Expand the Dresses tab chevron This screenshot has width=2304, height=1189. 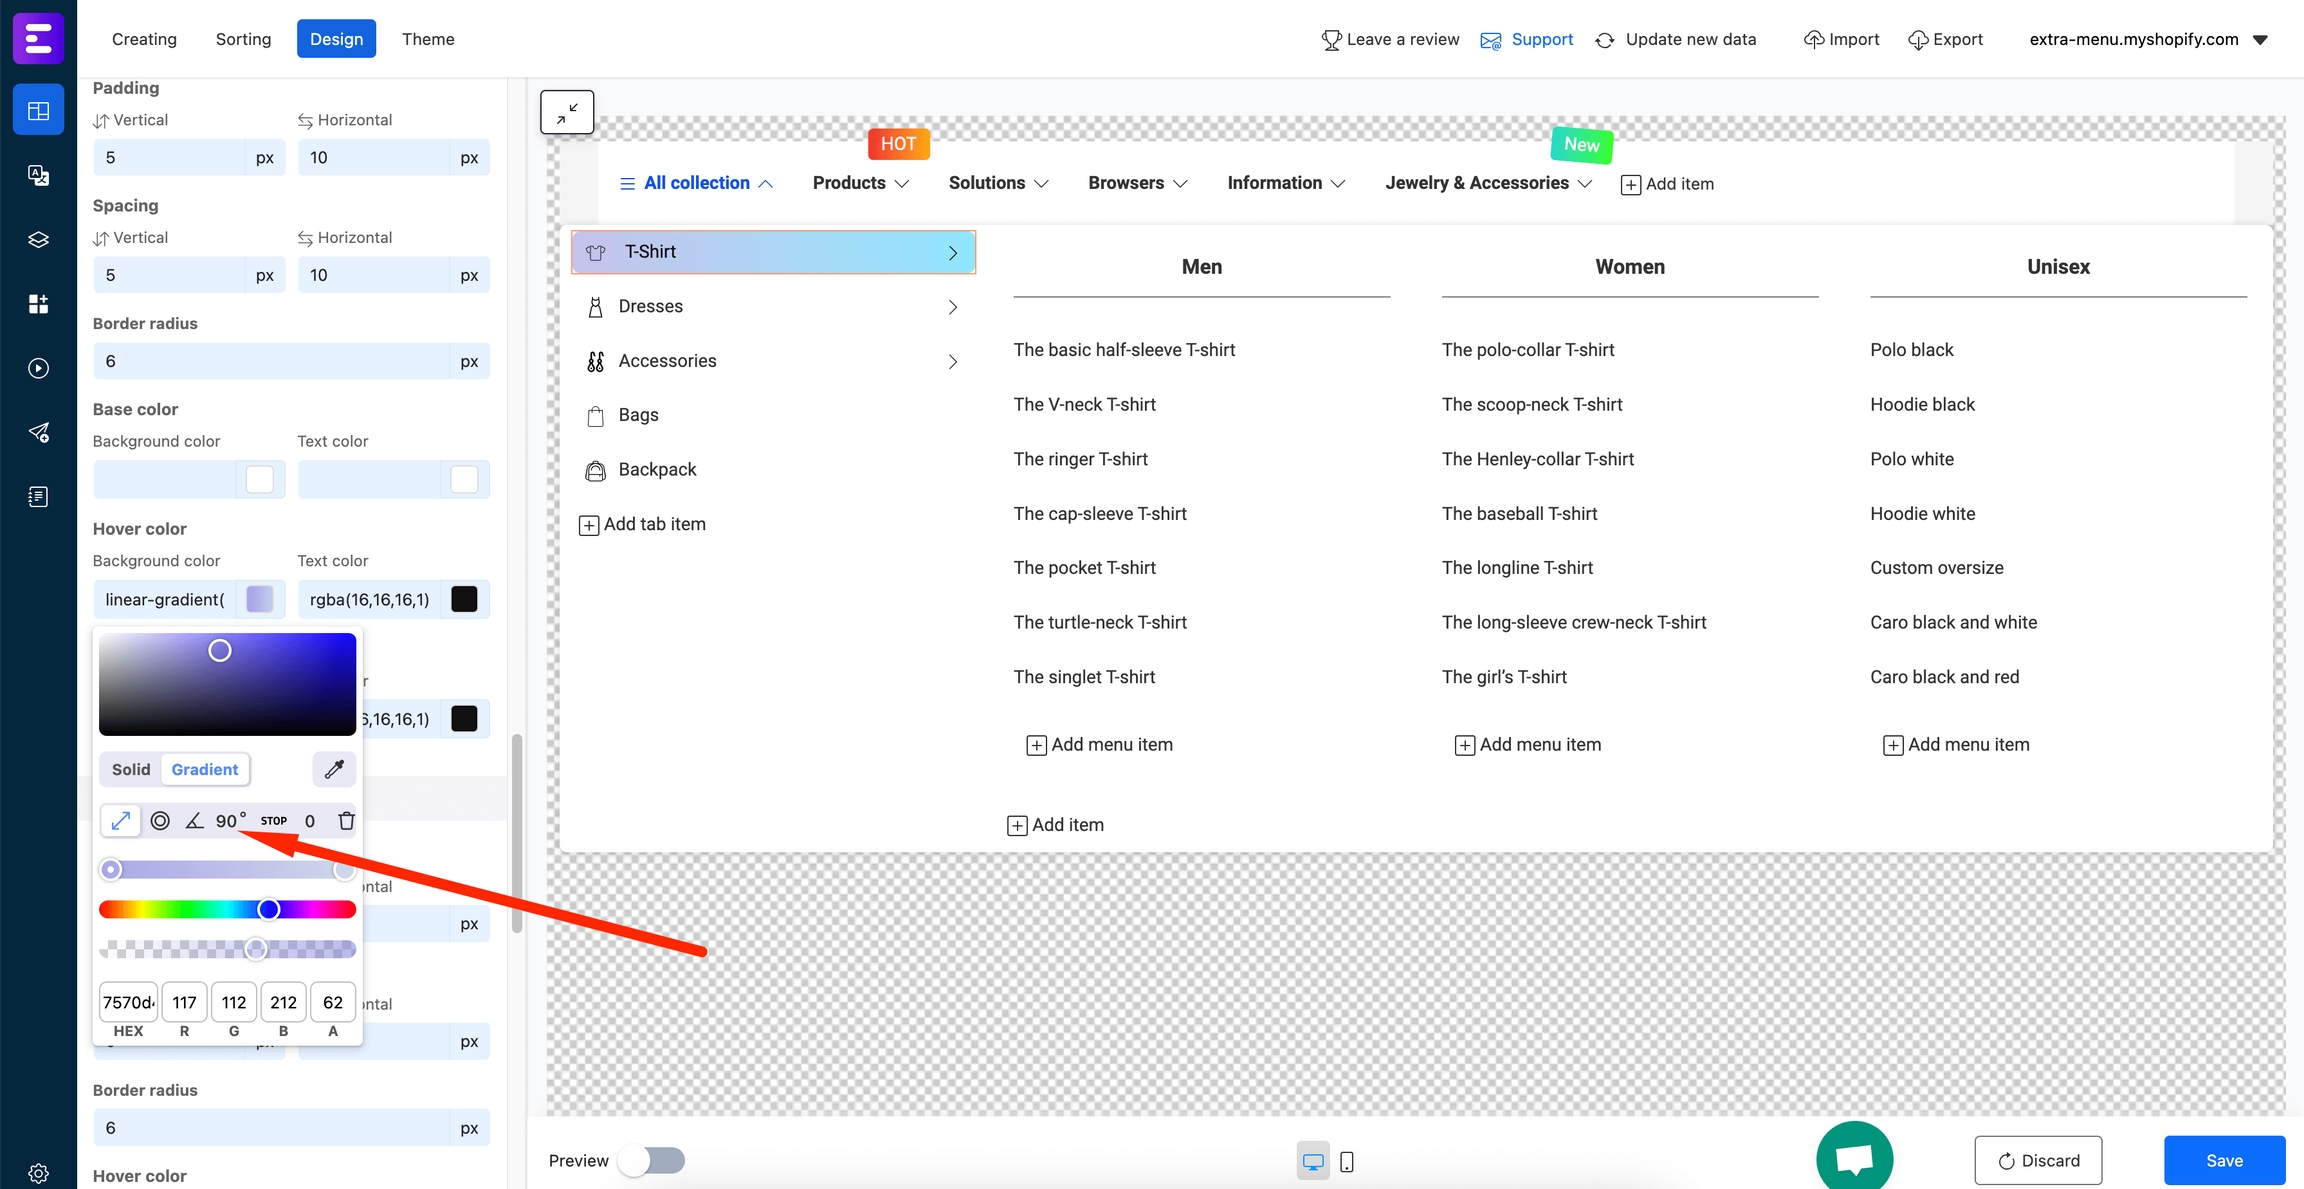(x=952, y=307)
